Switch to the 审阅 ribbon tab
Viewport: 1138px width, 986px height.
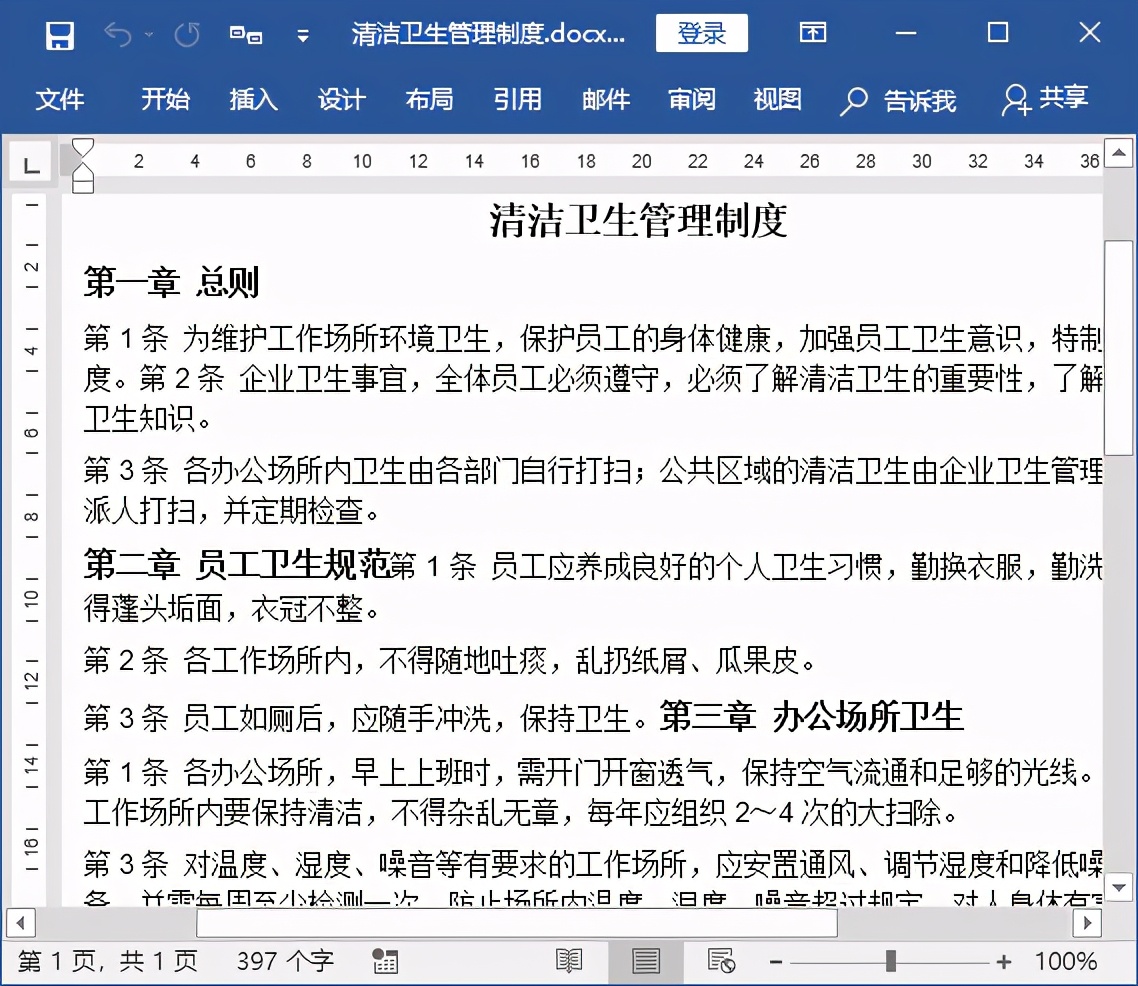coord(691,100)
